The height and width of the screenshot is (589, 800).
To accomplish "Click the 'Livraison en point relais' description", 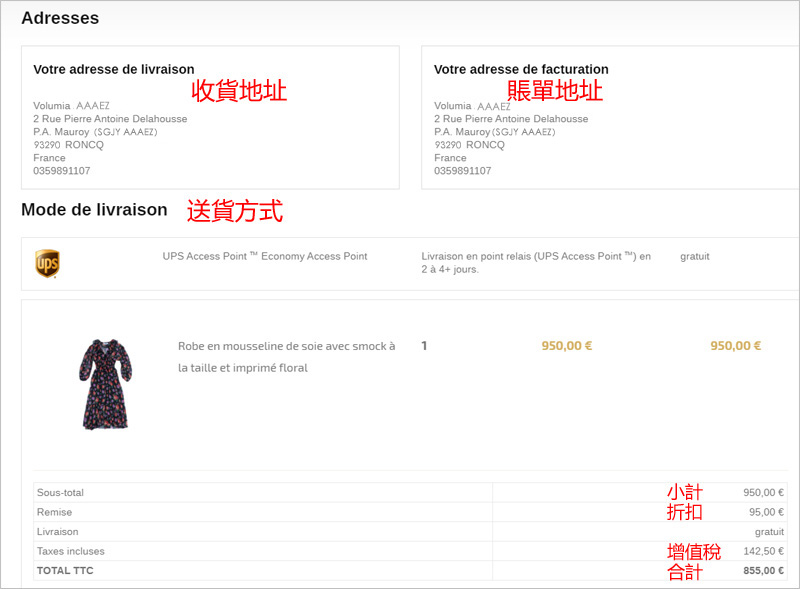I will point(536,263).
